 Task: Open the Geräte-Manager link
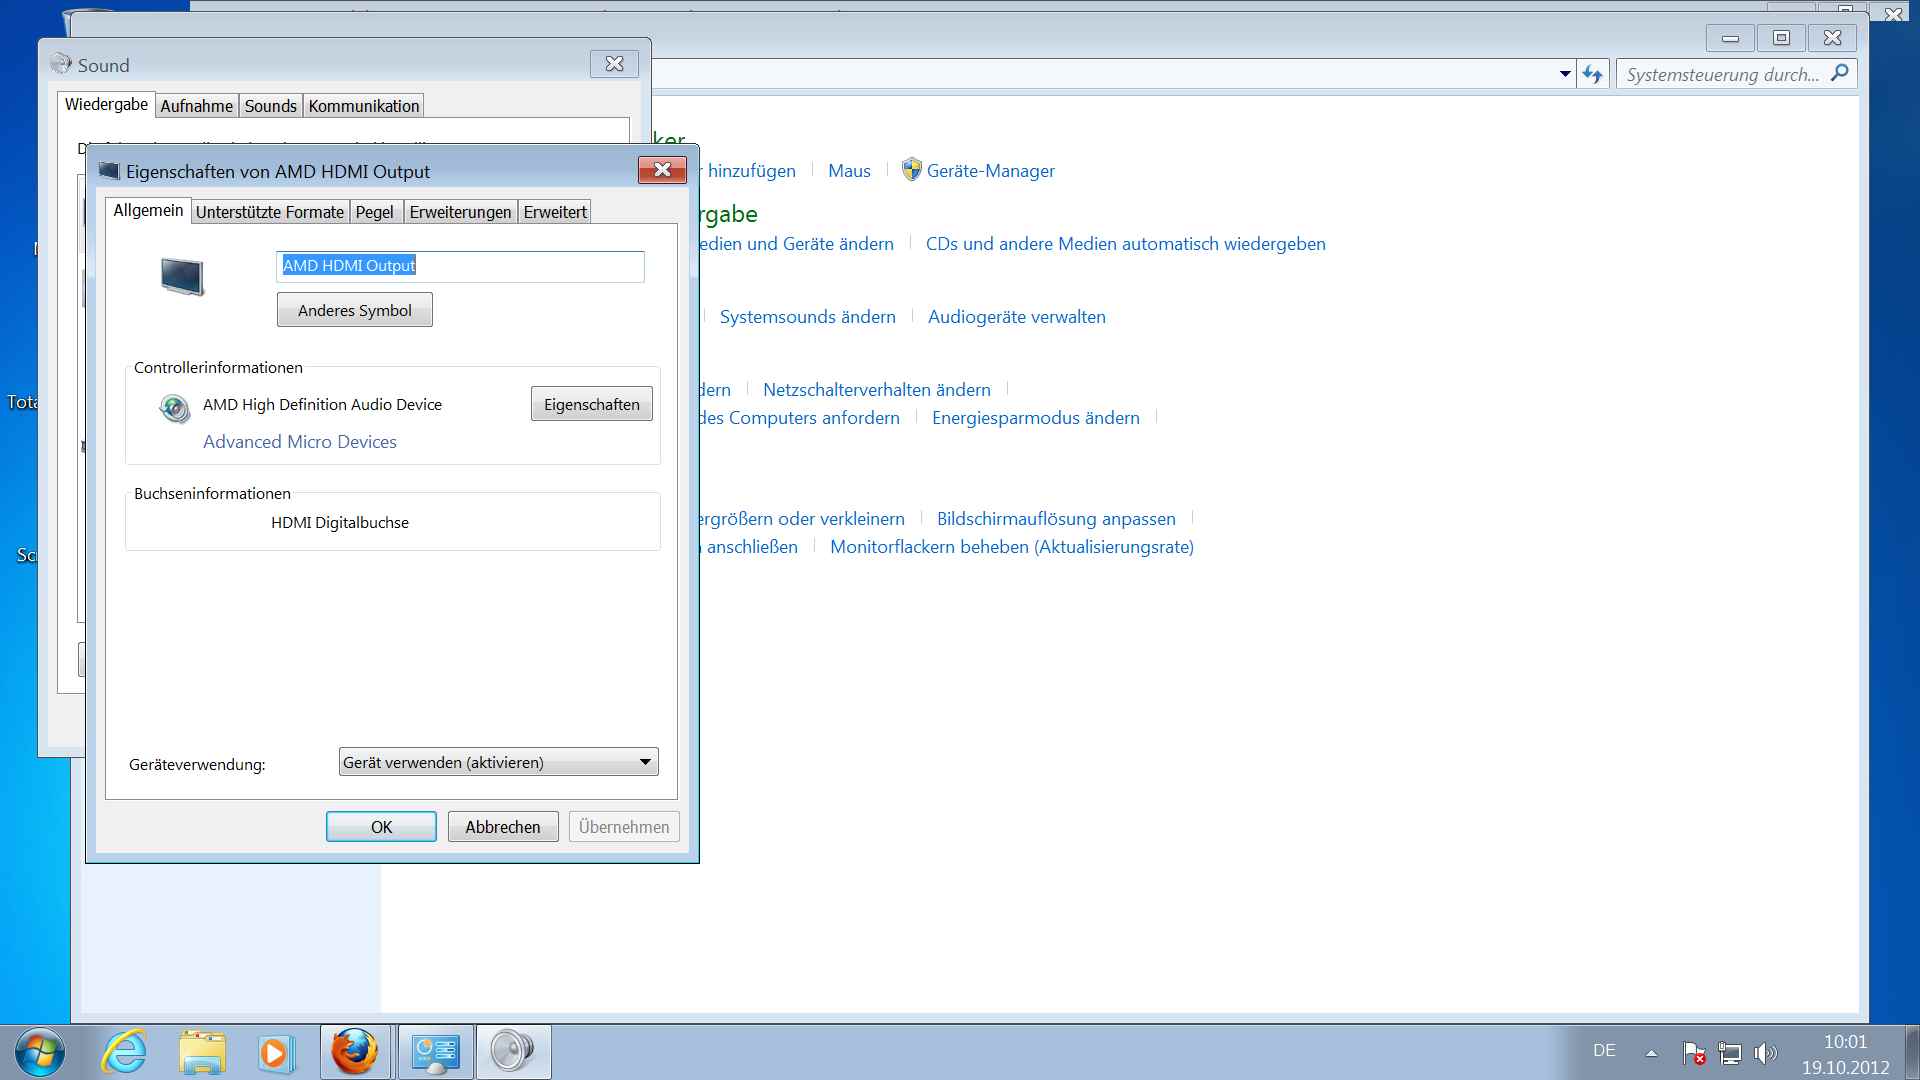(991, 171)
